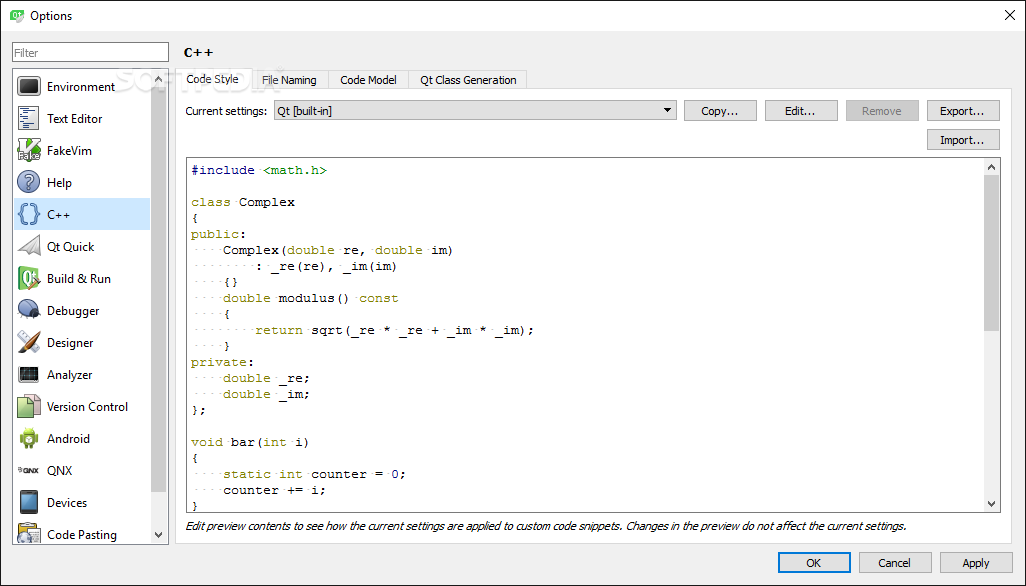Click the Edit... button
1026x586 pixels.
(801, 111)
